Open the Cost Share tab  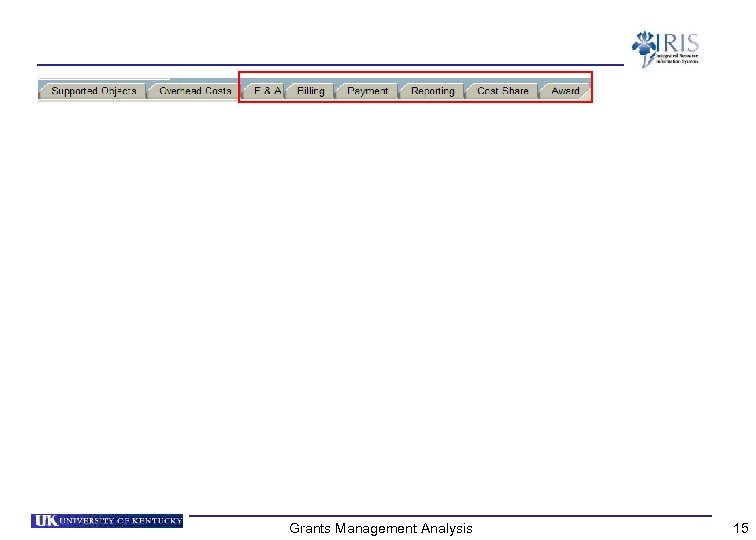(x=502, y=91)
